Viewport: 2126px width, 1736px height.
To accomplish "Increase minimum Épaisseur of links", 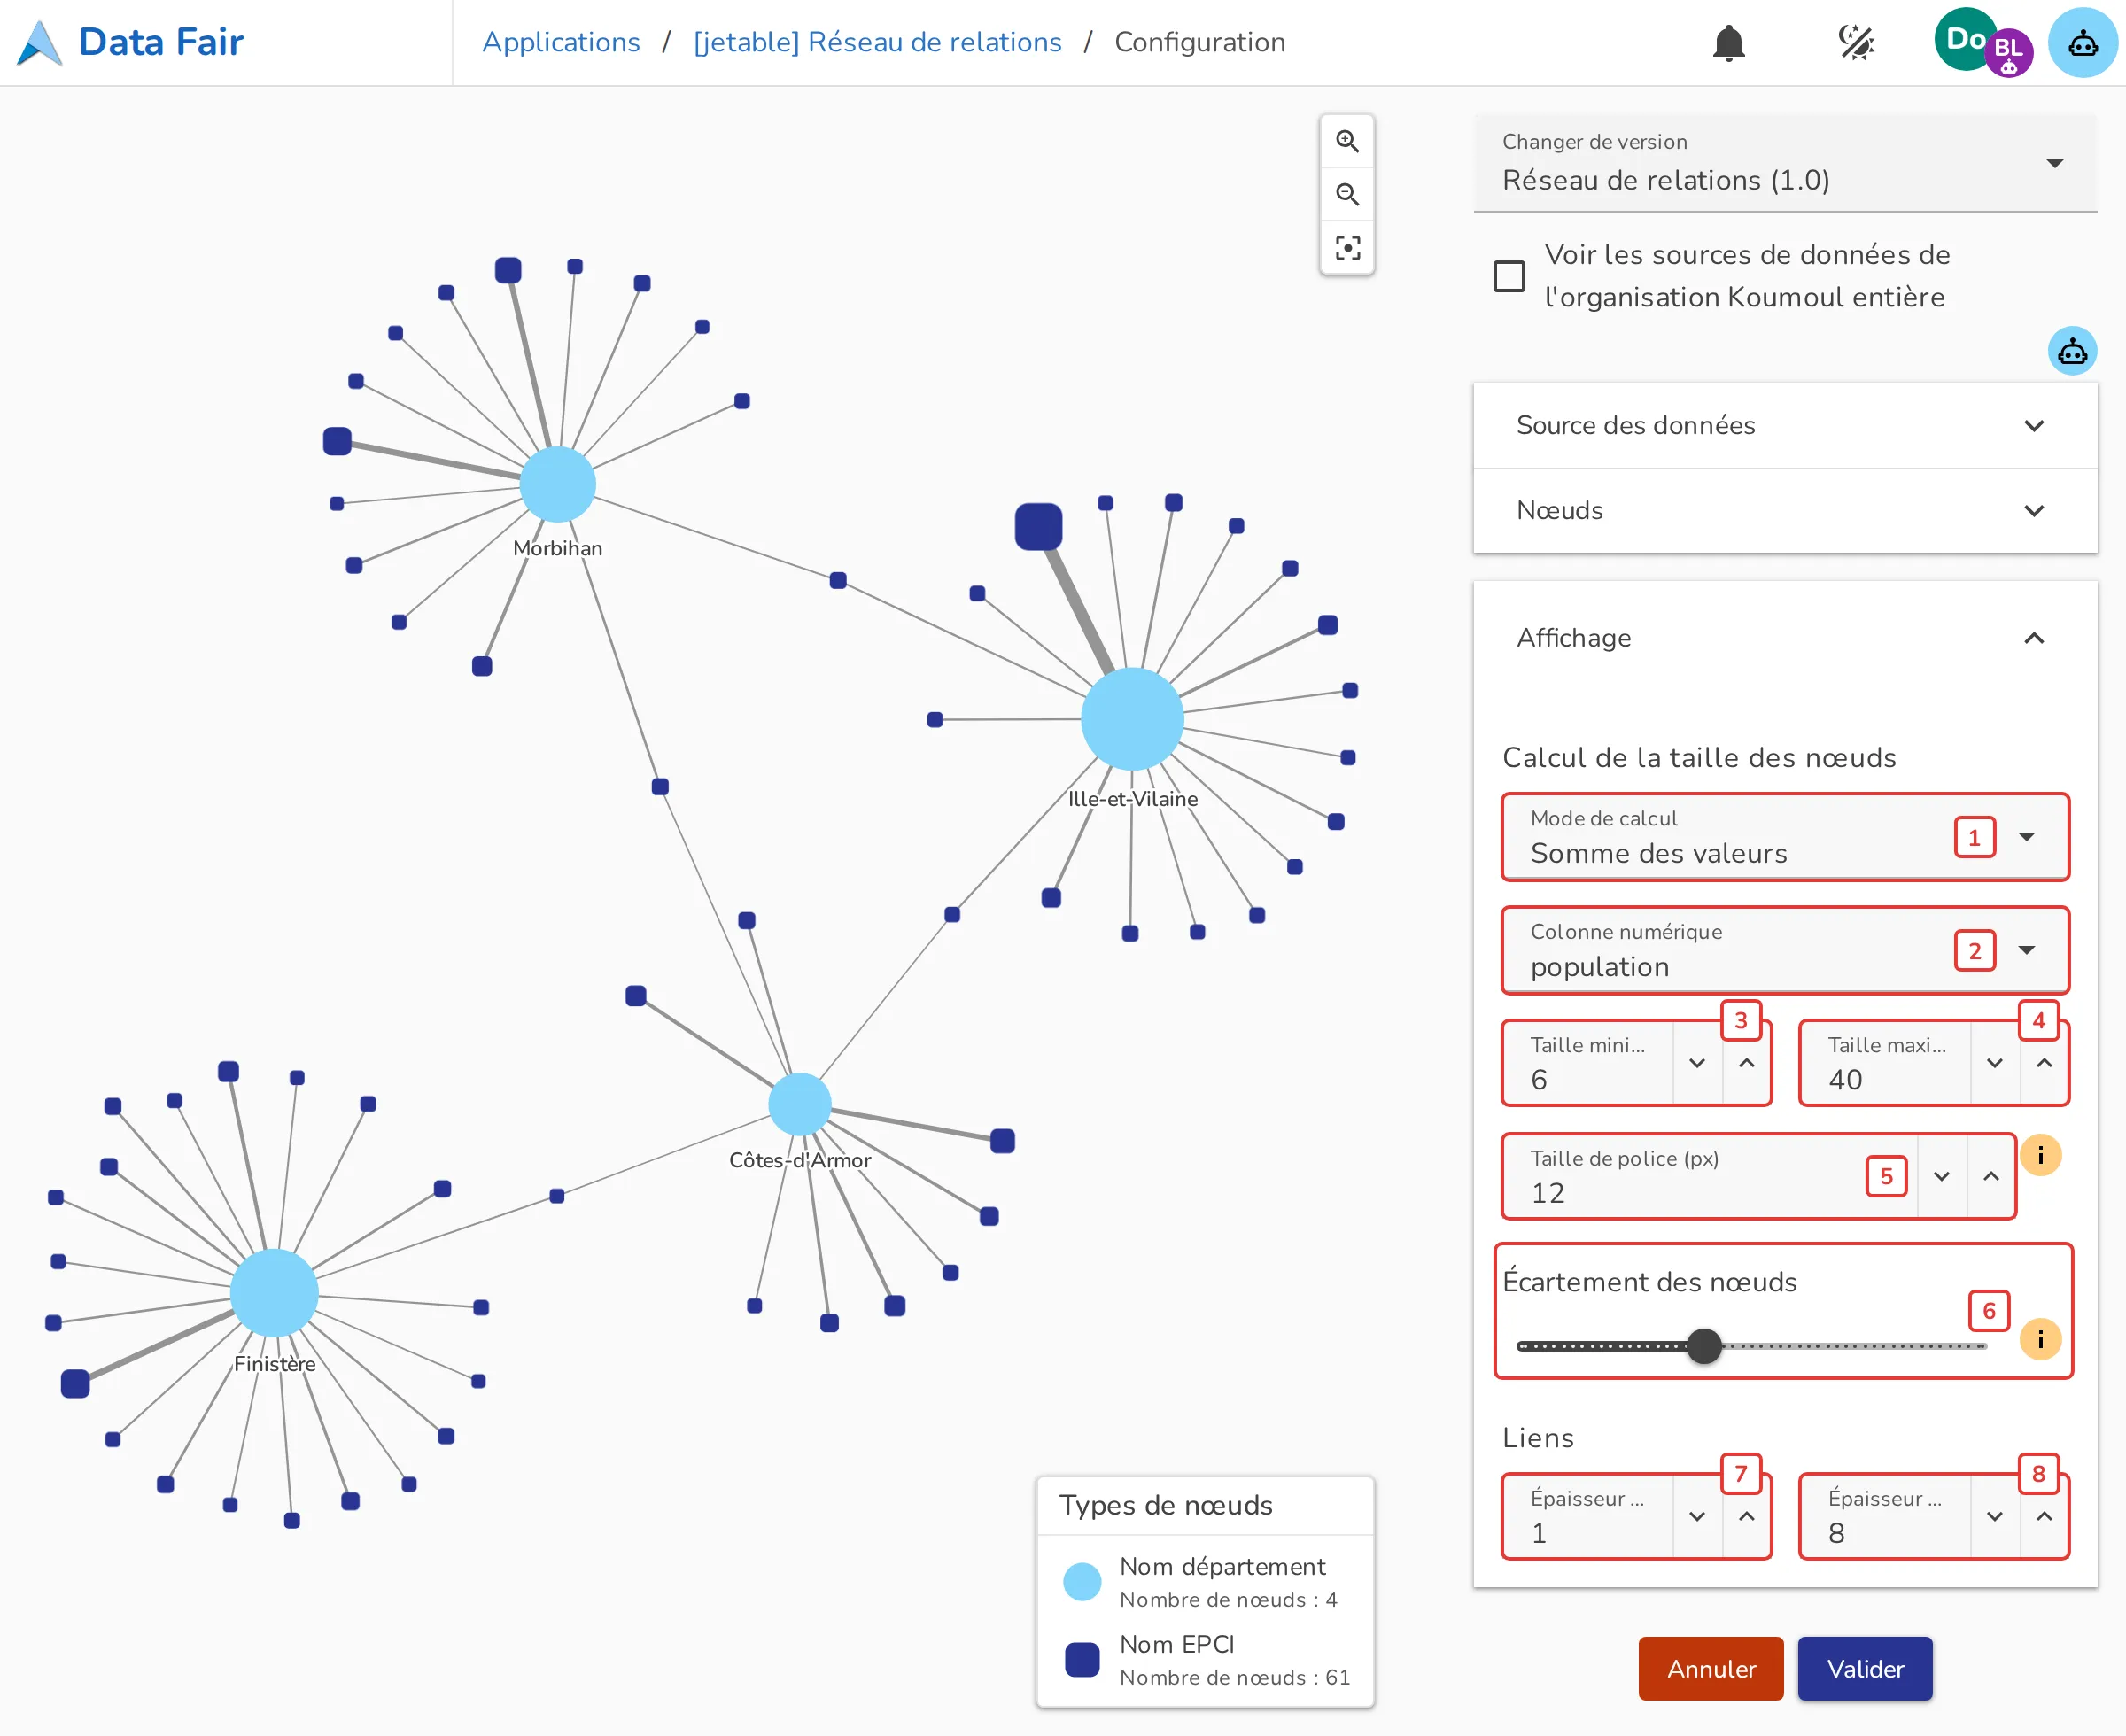I will click(1746, 1516).
